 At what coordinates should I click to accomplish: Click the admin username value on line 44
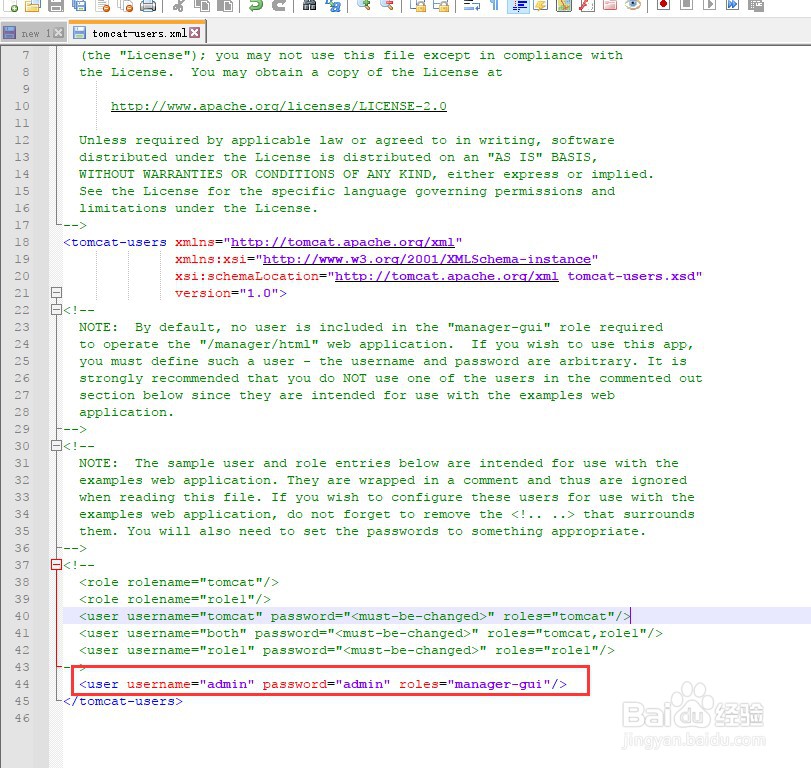point(227,684)
